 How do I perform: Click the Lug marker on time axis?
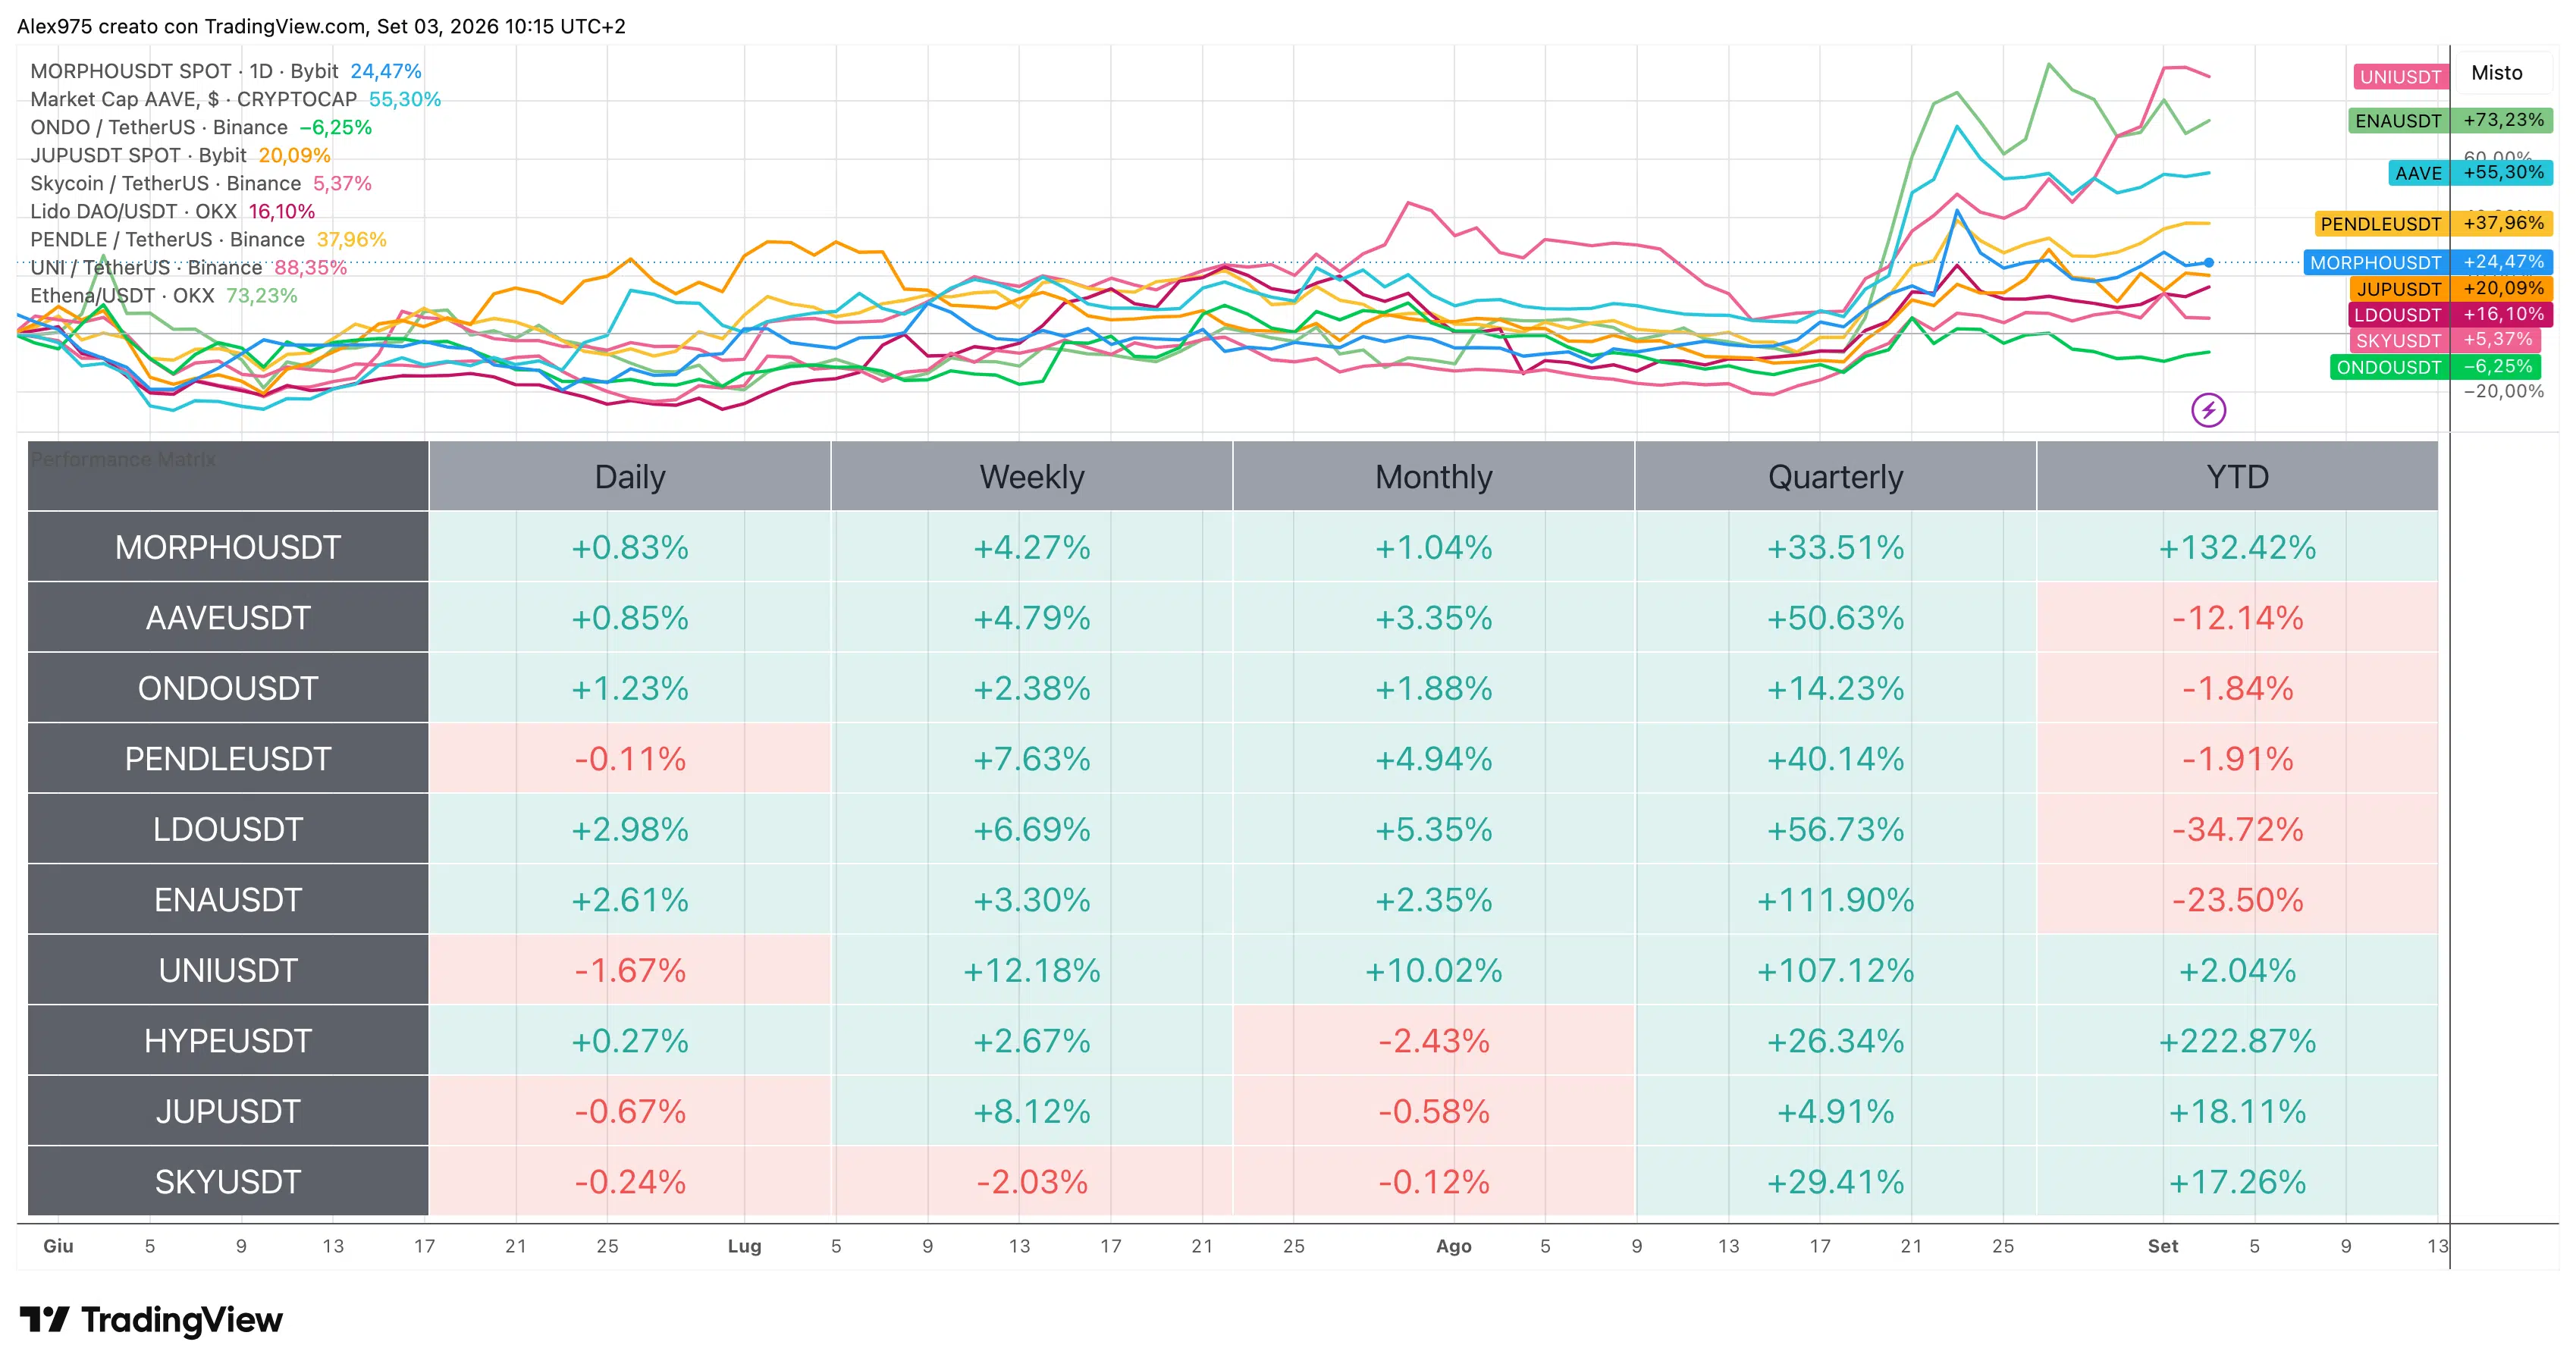coord(744,1246)
